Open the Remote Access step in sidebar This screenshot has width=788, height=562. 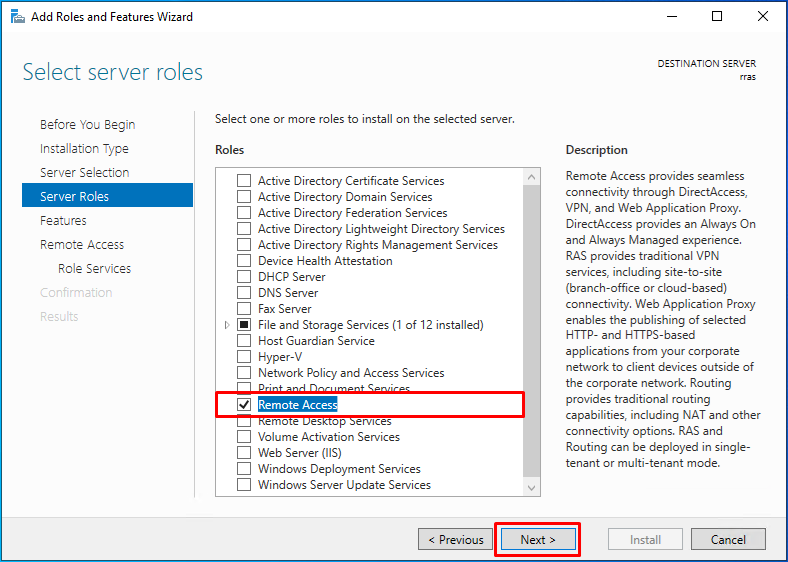(x=82, y=245)
